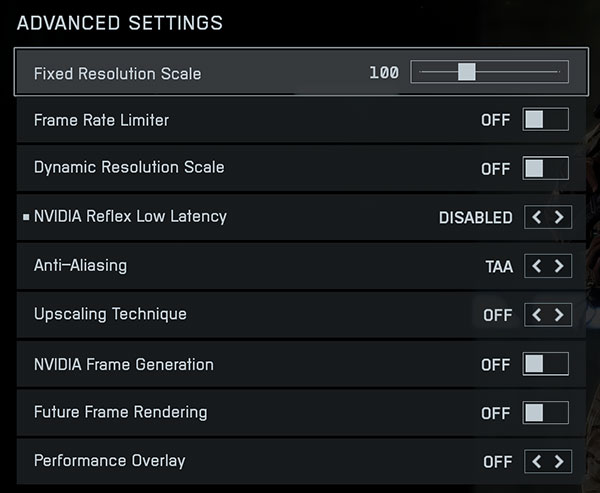Select the Fixed Resolution Scale label

[x=117, y=73]
